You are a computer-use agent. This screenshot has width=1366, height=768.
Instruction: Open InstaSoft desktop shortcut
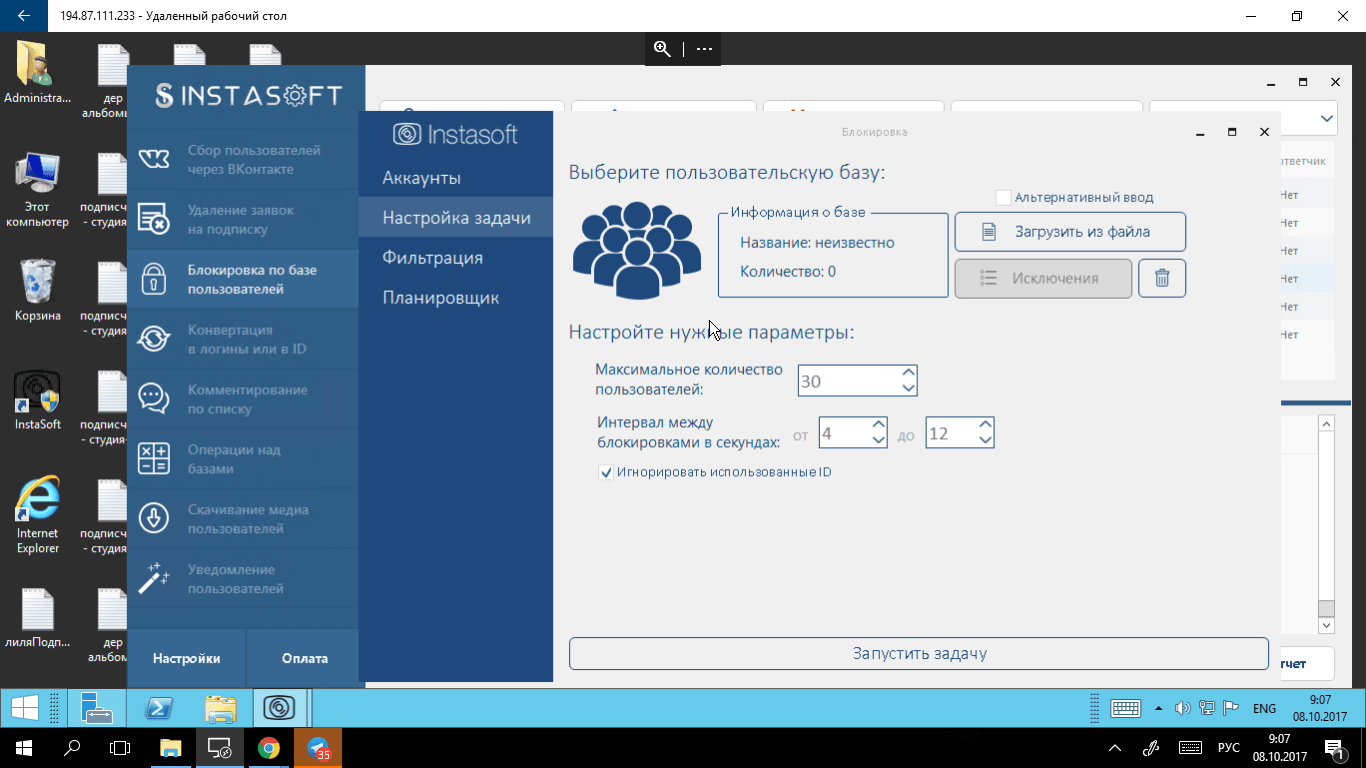pyautogui.click(x=38, y=401)
